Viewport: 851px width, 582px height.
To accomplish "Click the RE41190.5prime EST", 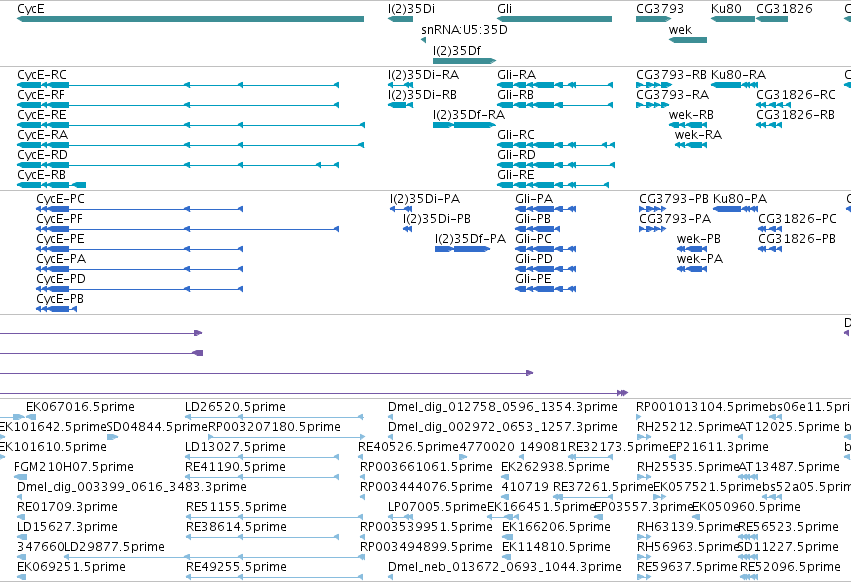I will click(x=262, y=477).
